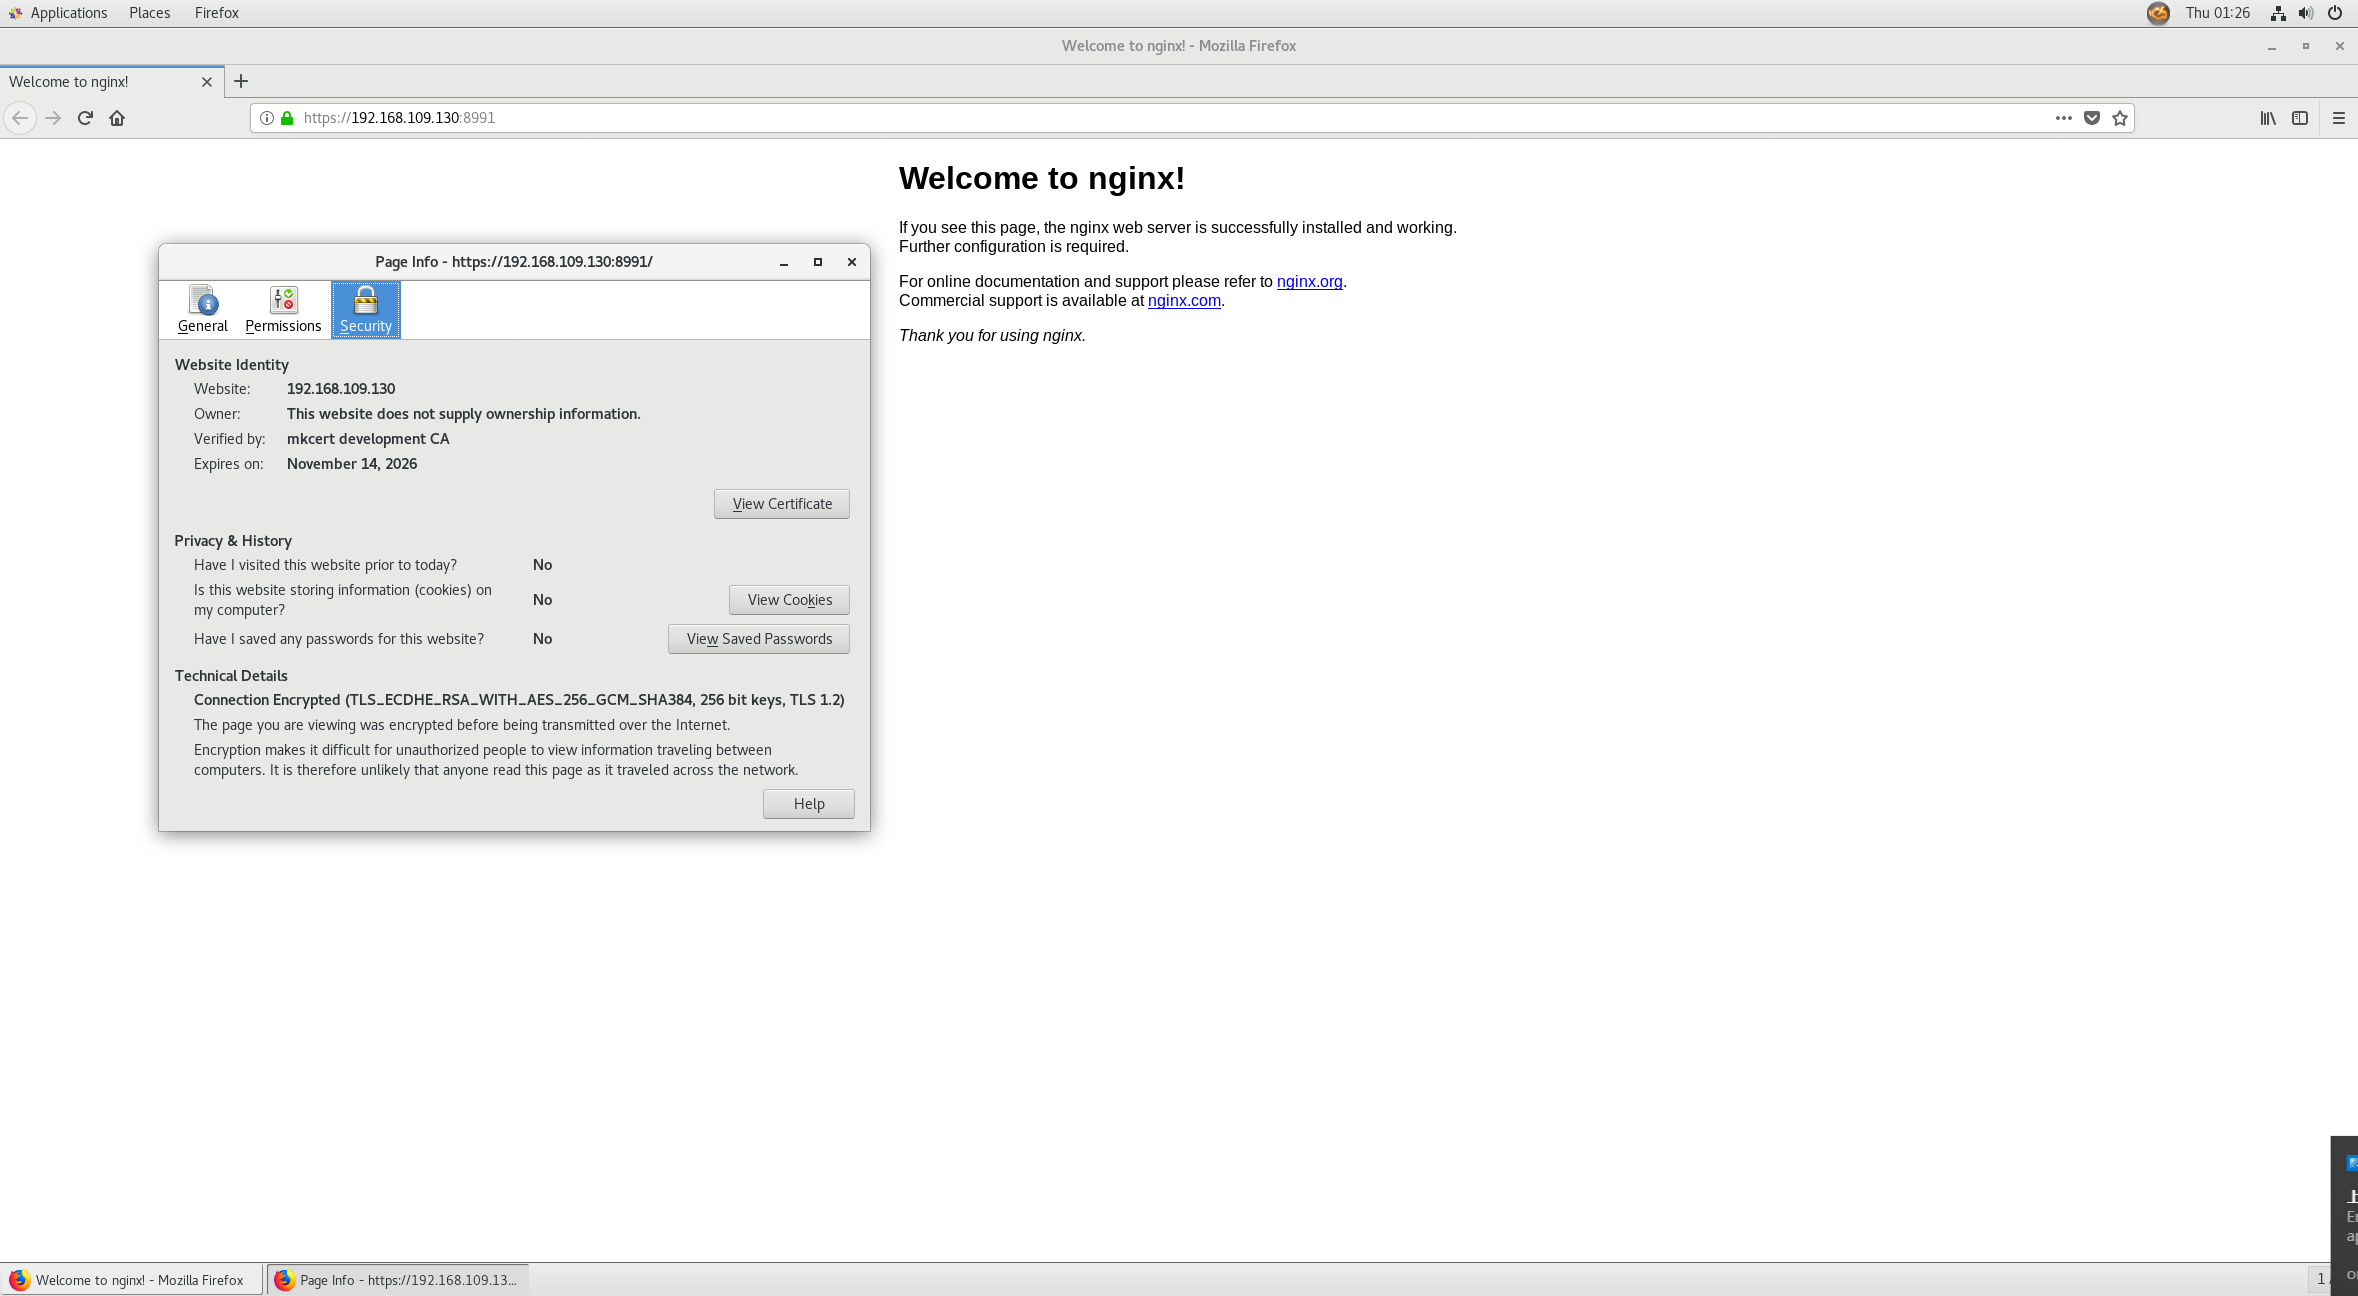The image size is (2358, 1296).
Task: Open Firefox hamburger menu
Action: coord(2338,118)
